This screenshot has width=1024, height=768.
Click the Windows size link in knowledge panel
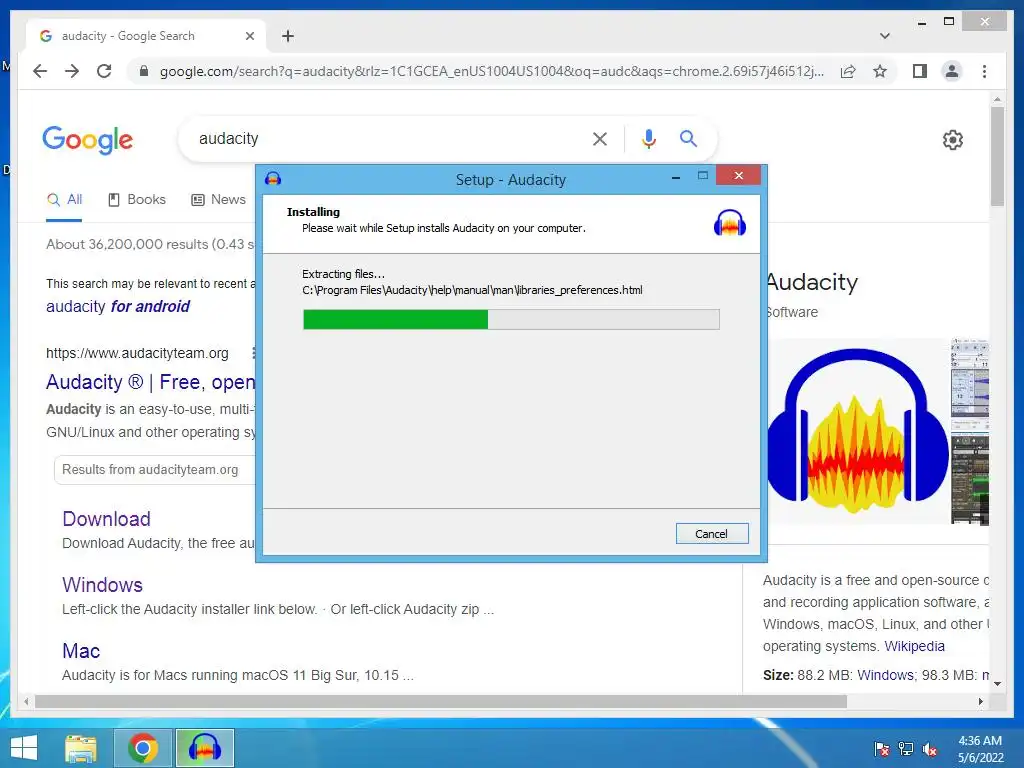point(886,675)
